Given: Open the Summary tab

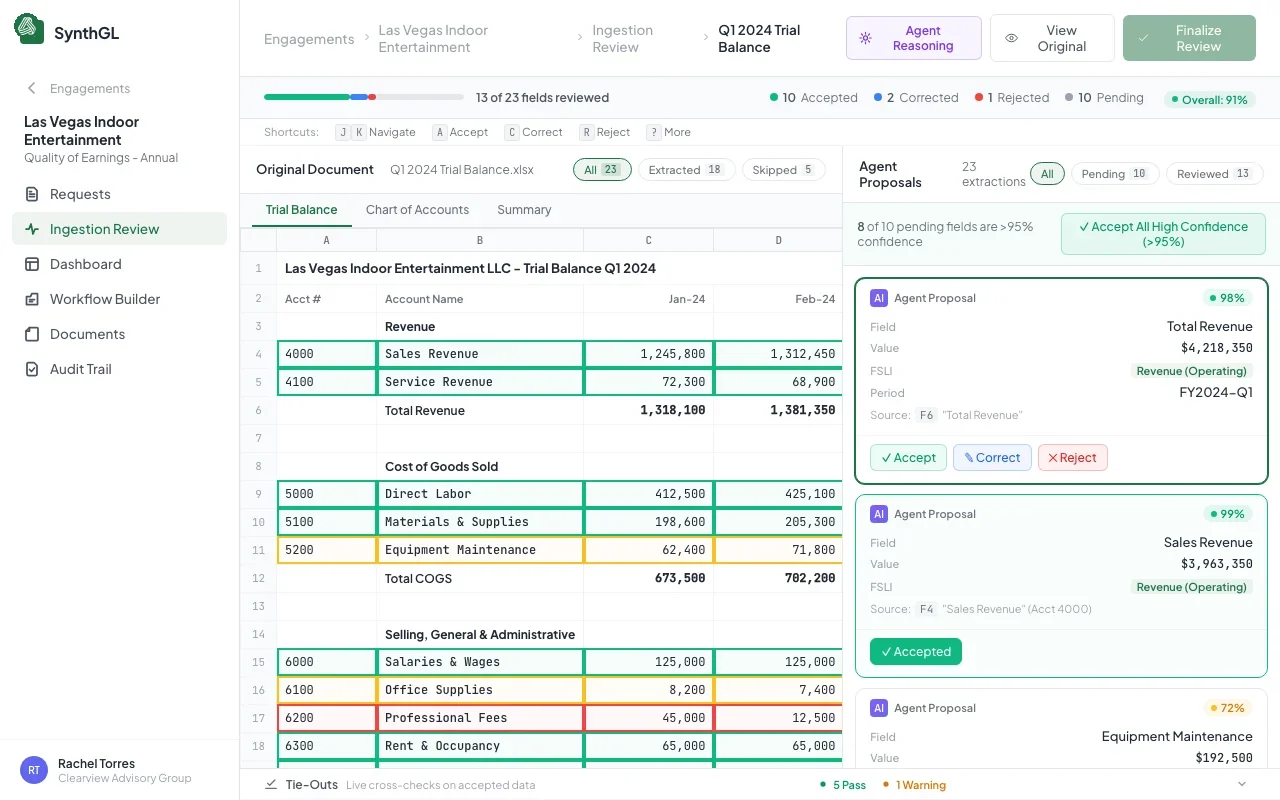Looking at the screenshot, I should click(524, 210).
